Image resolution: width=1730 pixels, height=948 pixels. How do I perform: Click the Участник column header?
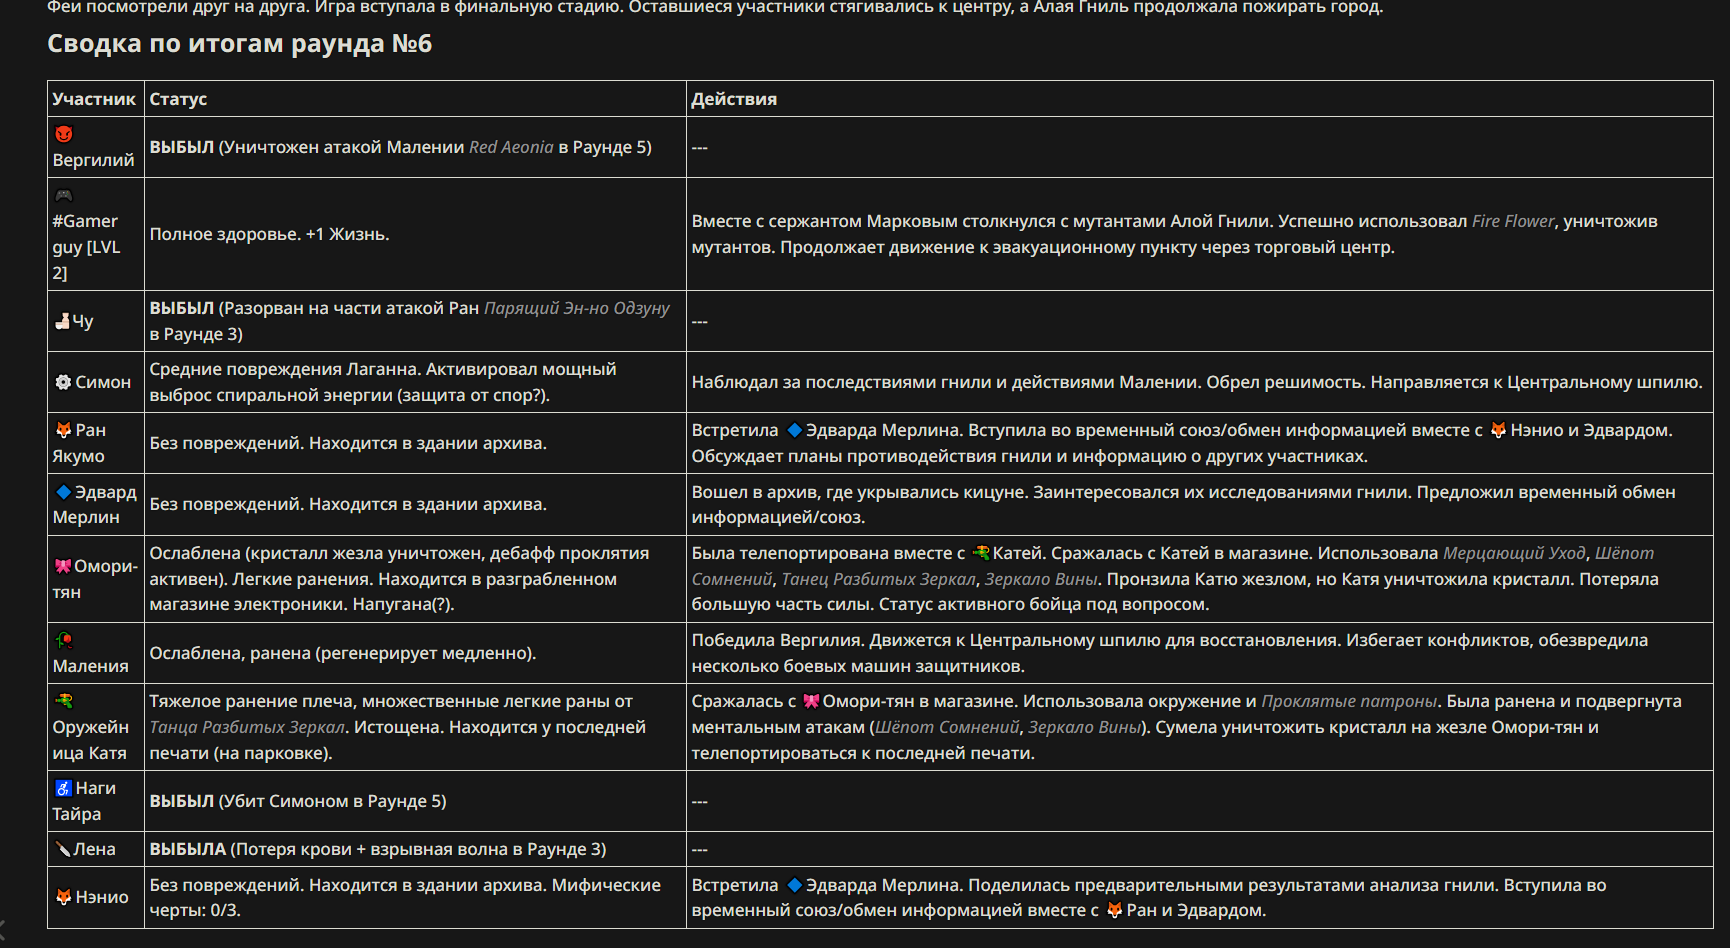point(94,99)
